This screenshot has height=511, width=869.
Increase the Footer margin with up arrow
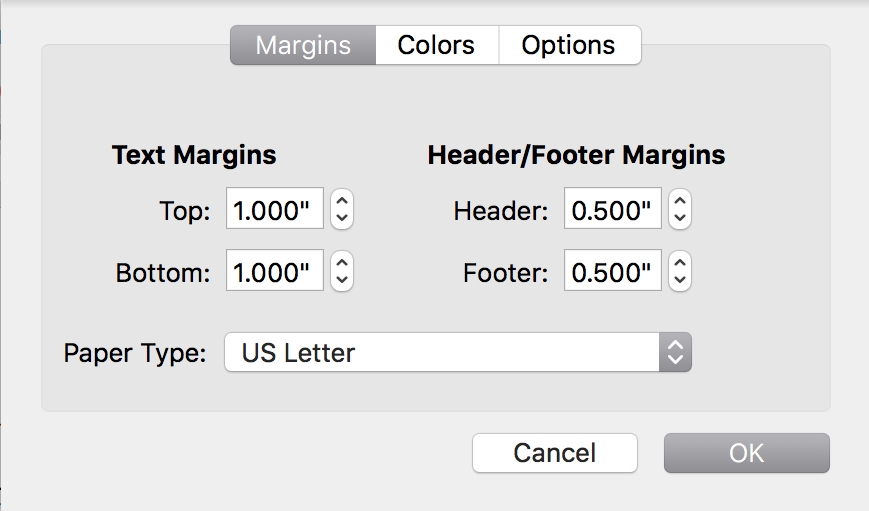coord(680,262)
